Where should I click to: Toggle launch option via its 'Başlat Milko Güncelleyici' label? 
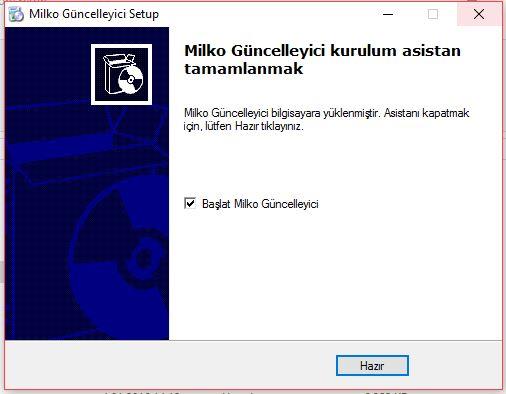coord(260,204)
